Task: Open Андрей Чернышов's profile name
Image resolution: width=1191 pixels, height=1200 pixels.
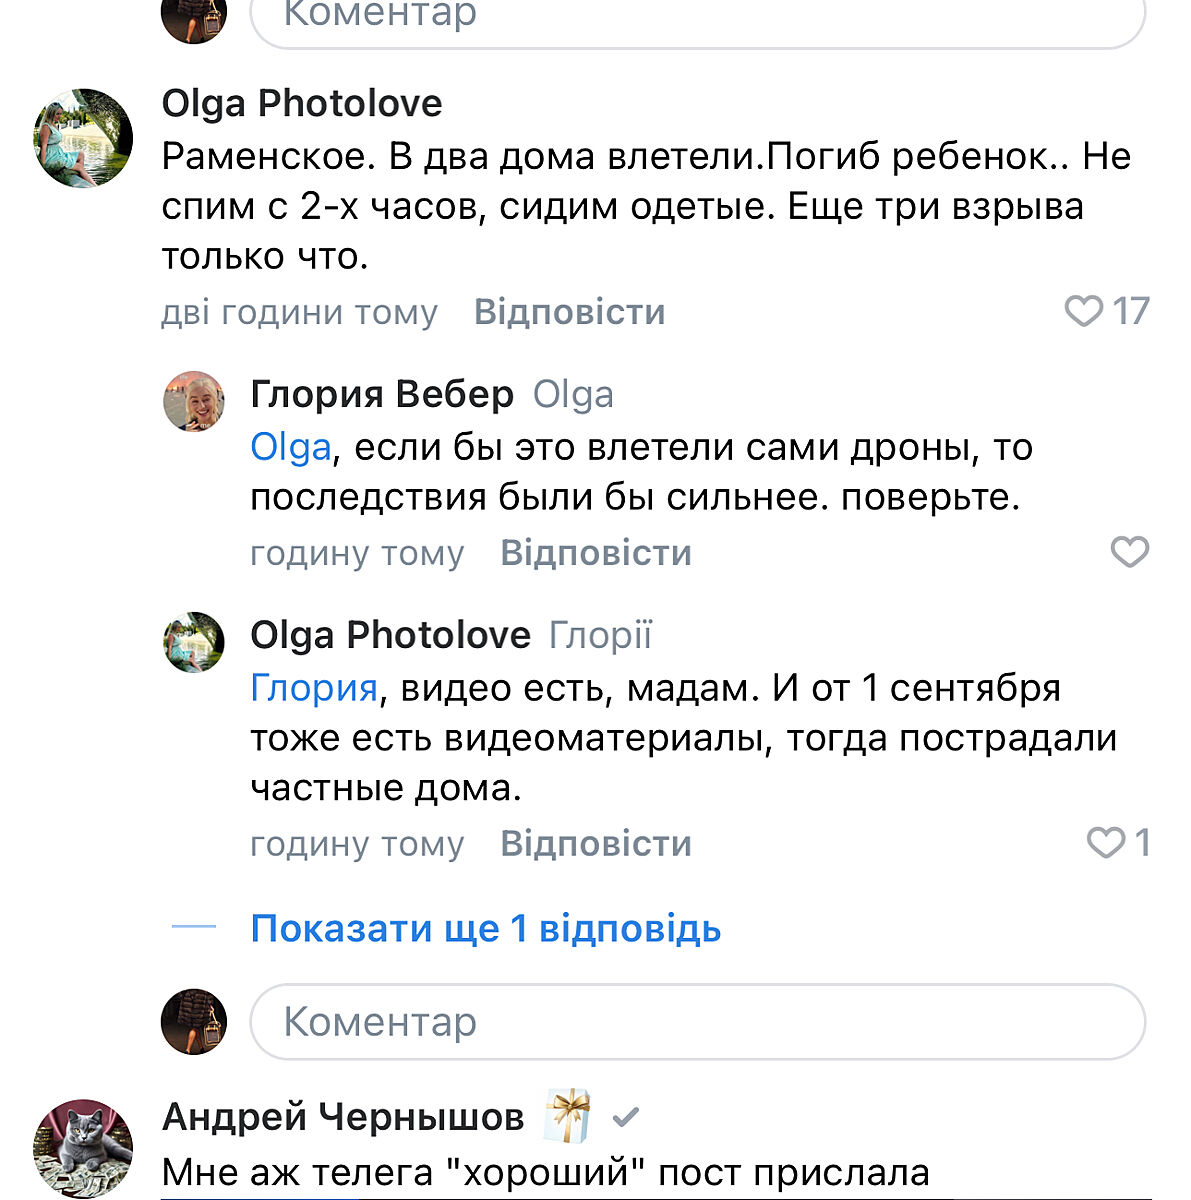Action: pos(343,1116)
